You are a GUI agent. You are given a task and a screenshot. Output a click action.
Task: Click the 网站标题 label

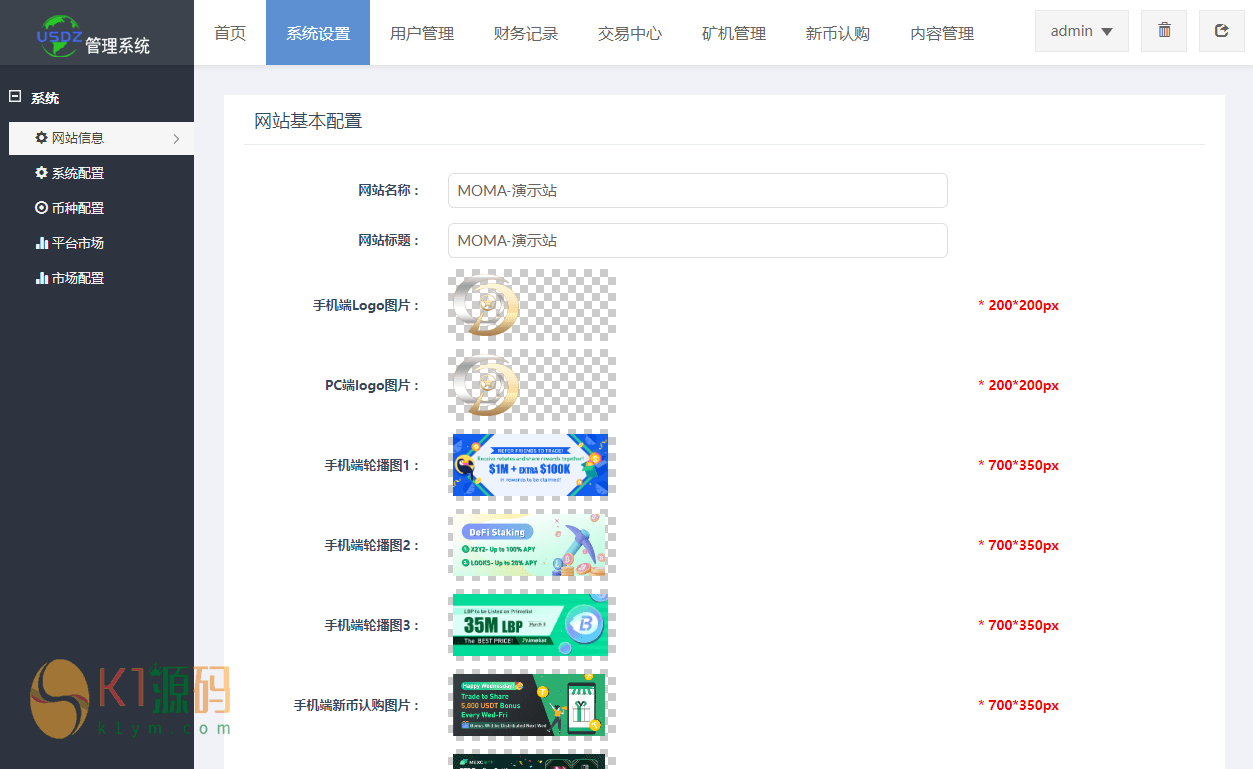coord(389,240)
